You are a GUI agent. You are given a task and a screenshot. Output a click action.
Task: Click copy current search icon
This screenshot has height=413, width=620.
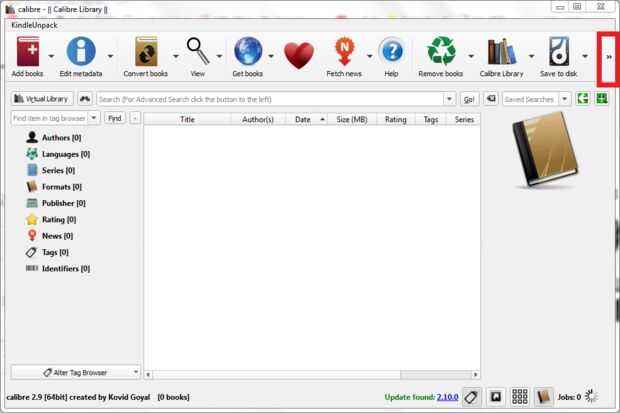pyautogui.click(x=583, y=99)
